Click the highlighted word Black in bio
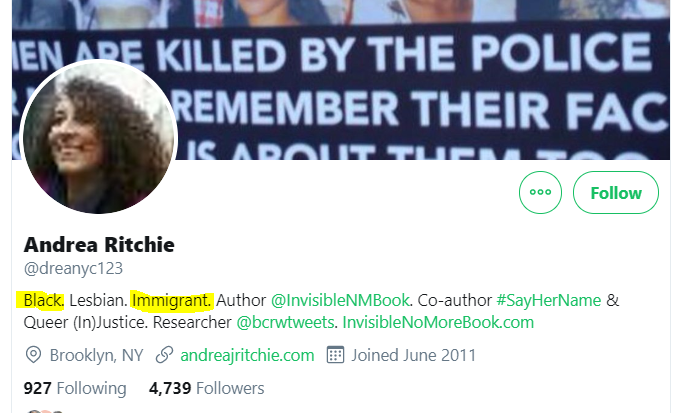 (43, 300)
